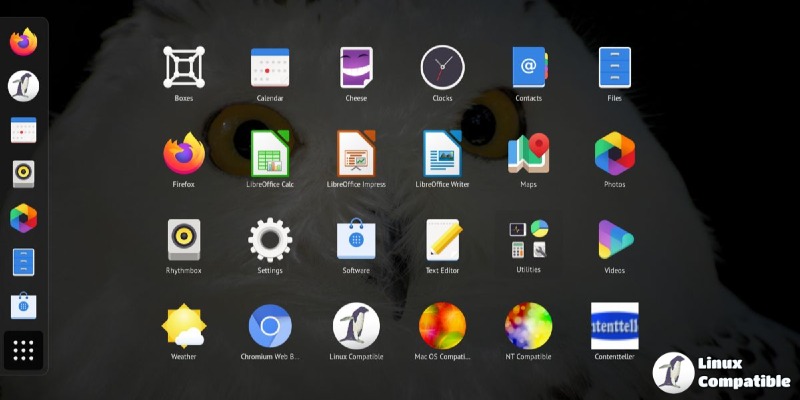800x400 pixels.
Task: Launch Rhythmbox from the app grid
Action: [184, 240]
